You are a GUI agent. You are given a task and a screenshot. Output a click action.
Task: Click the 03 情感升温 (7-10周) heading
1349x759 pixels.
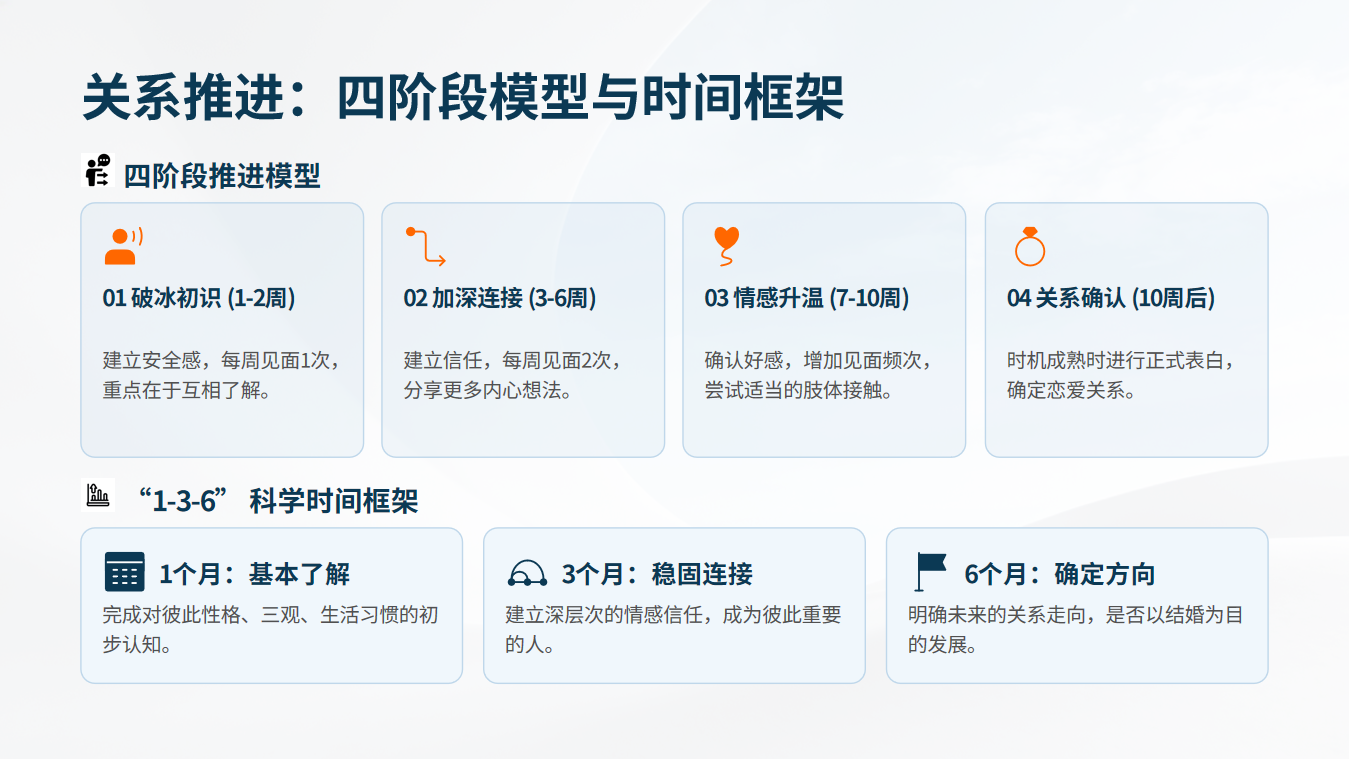coord(807,298)
